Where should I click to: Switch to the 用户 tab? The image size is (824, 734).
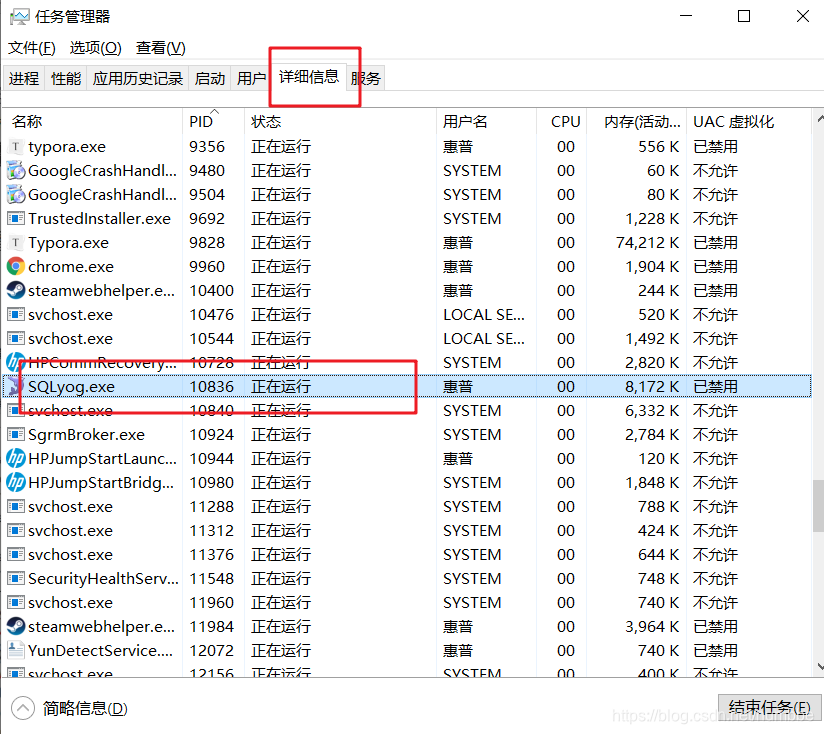click(251, 78)
